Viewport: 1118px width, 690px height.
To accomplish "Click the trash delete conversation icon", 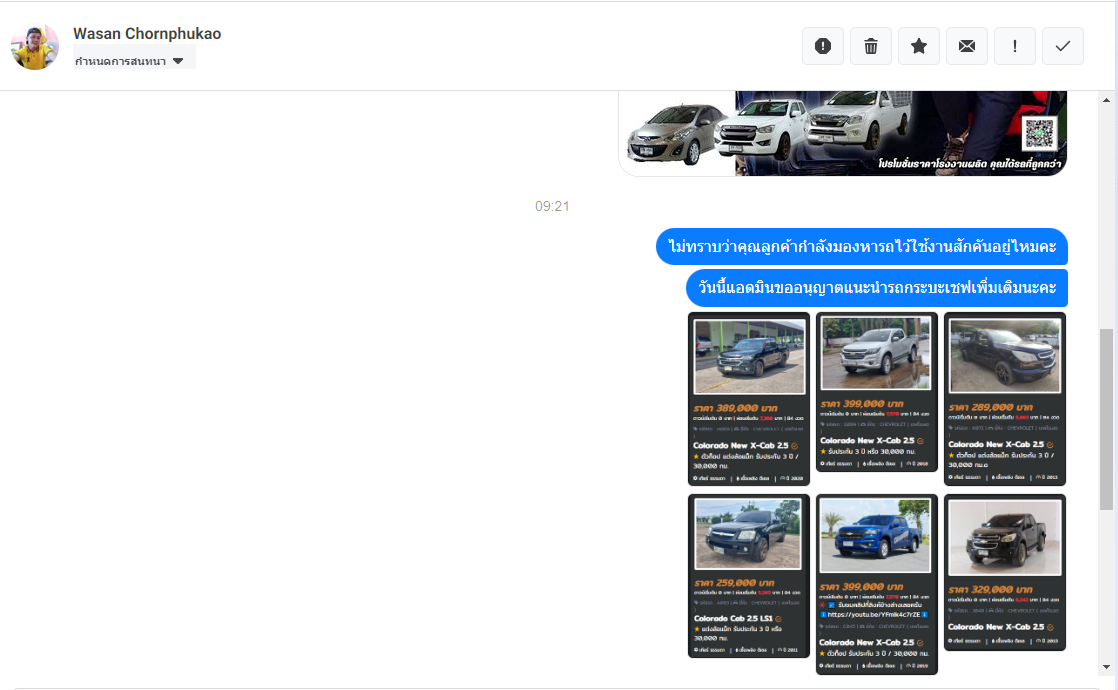I will click(871, 46).
